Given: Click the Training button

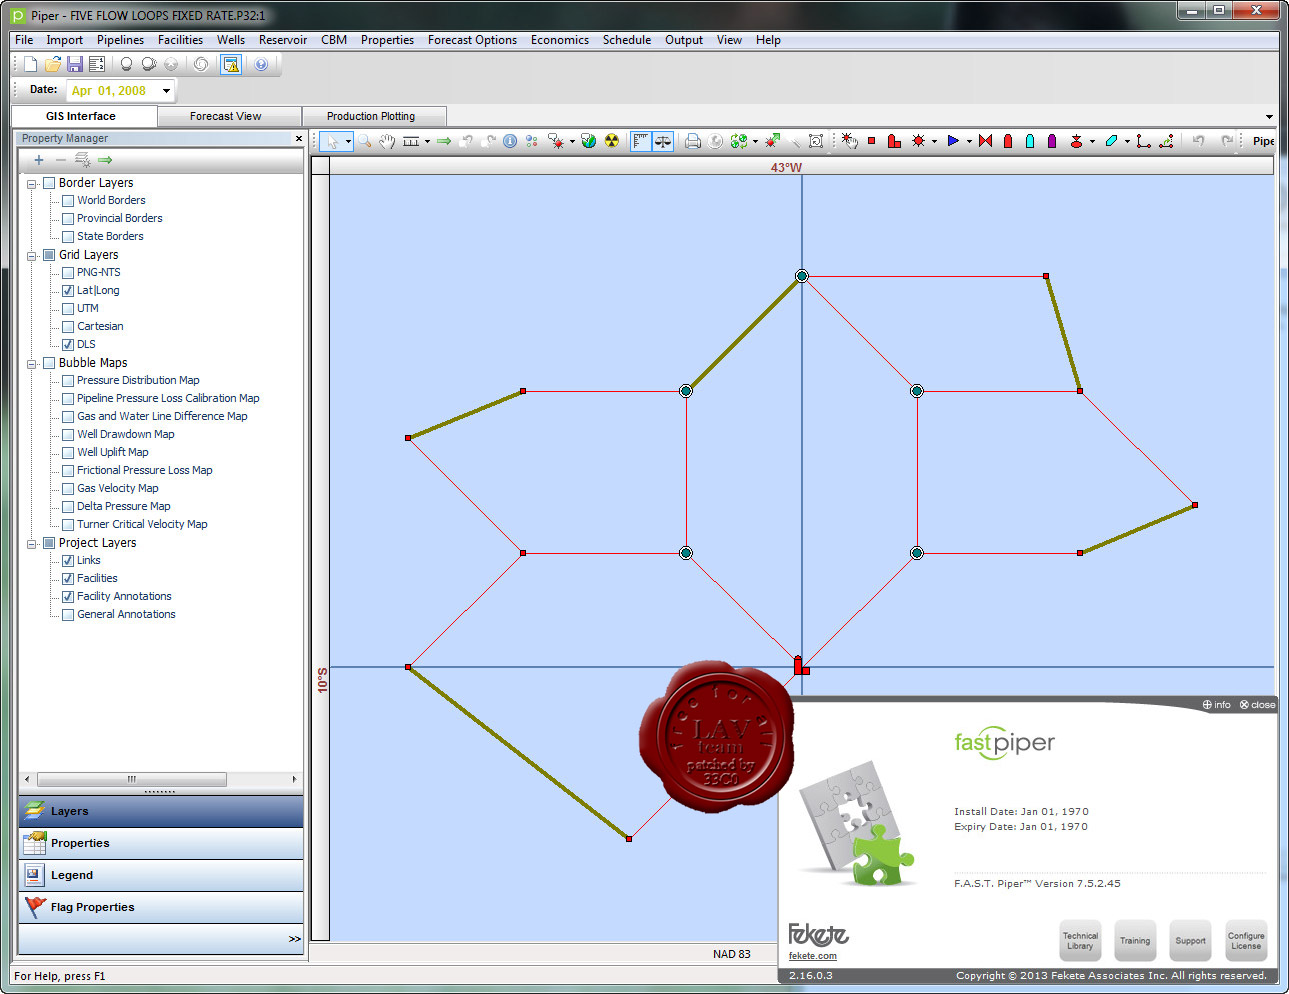Looking at the screenshot, I should 1135,941.
